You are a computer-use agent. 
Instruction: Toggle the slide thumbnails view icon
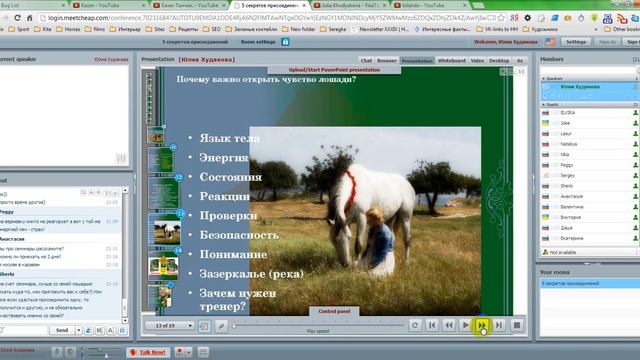[204, 326]
